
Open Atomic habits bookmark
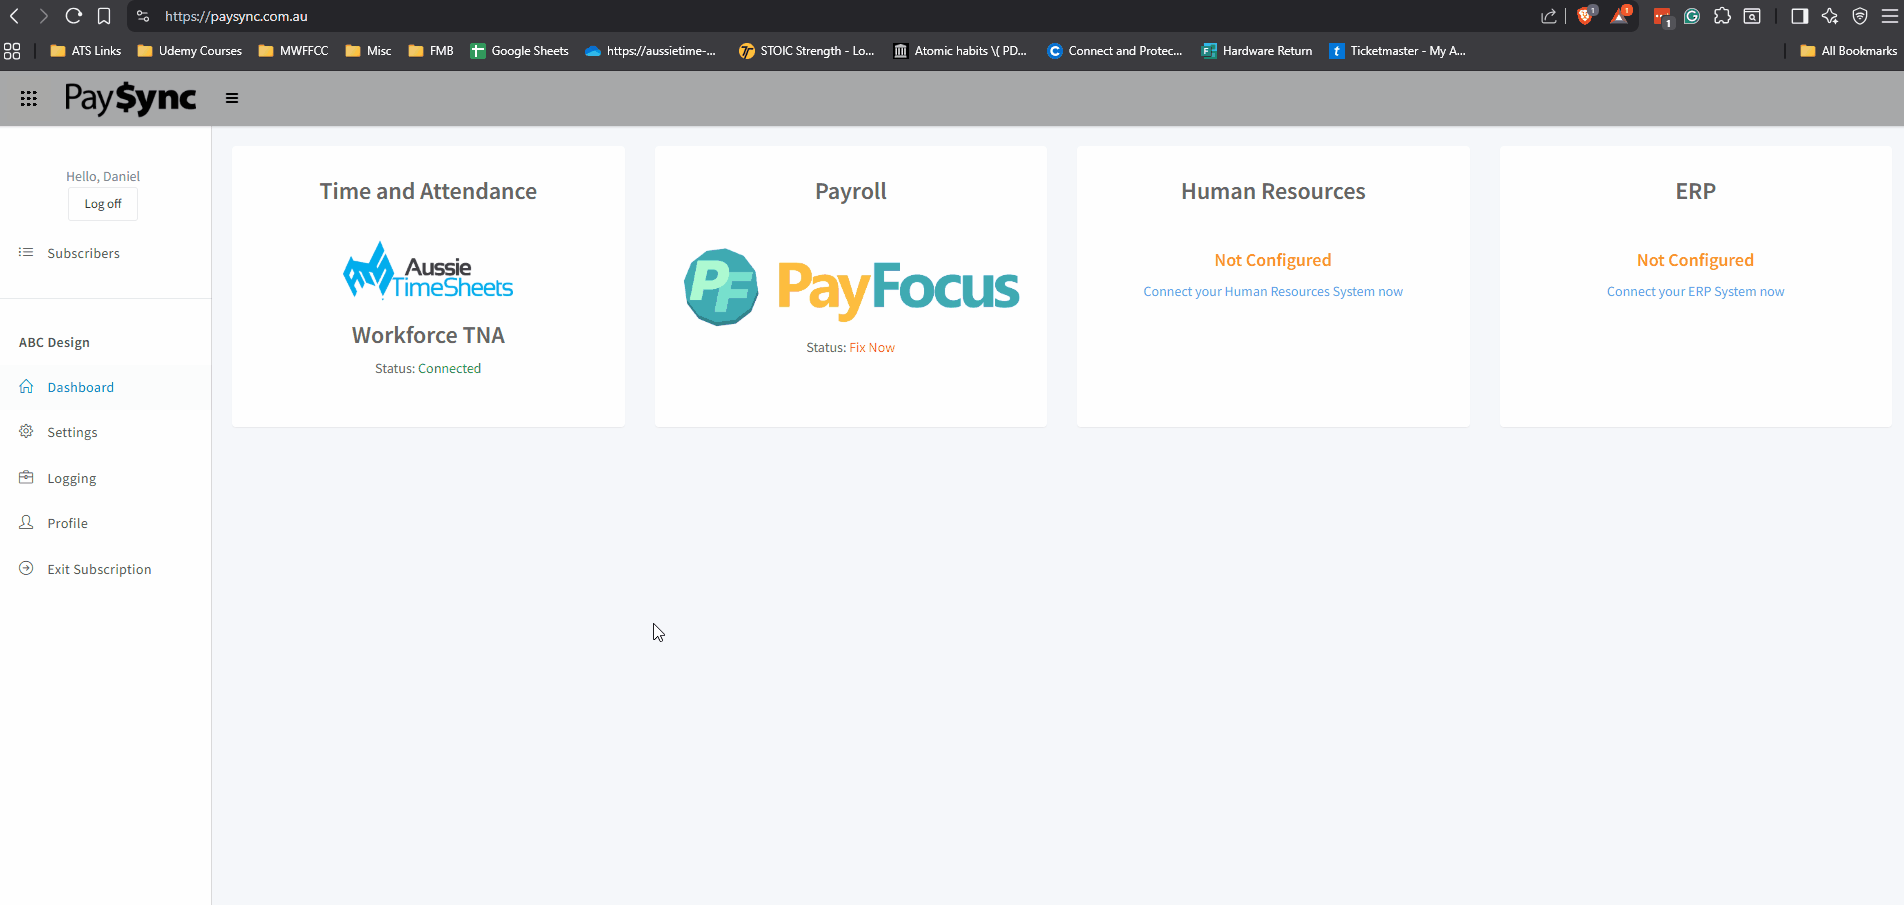point(961,51)
